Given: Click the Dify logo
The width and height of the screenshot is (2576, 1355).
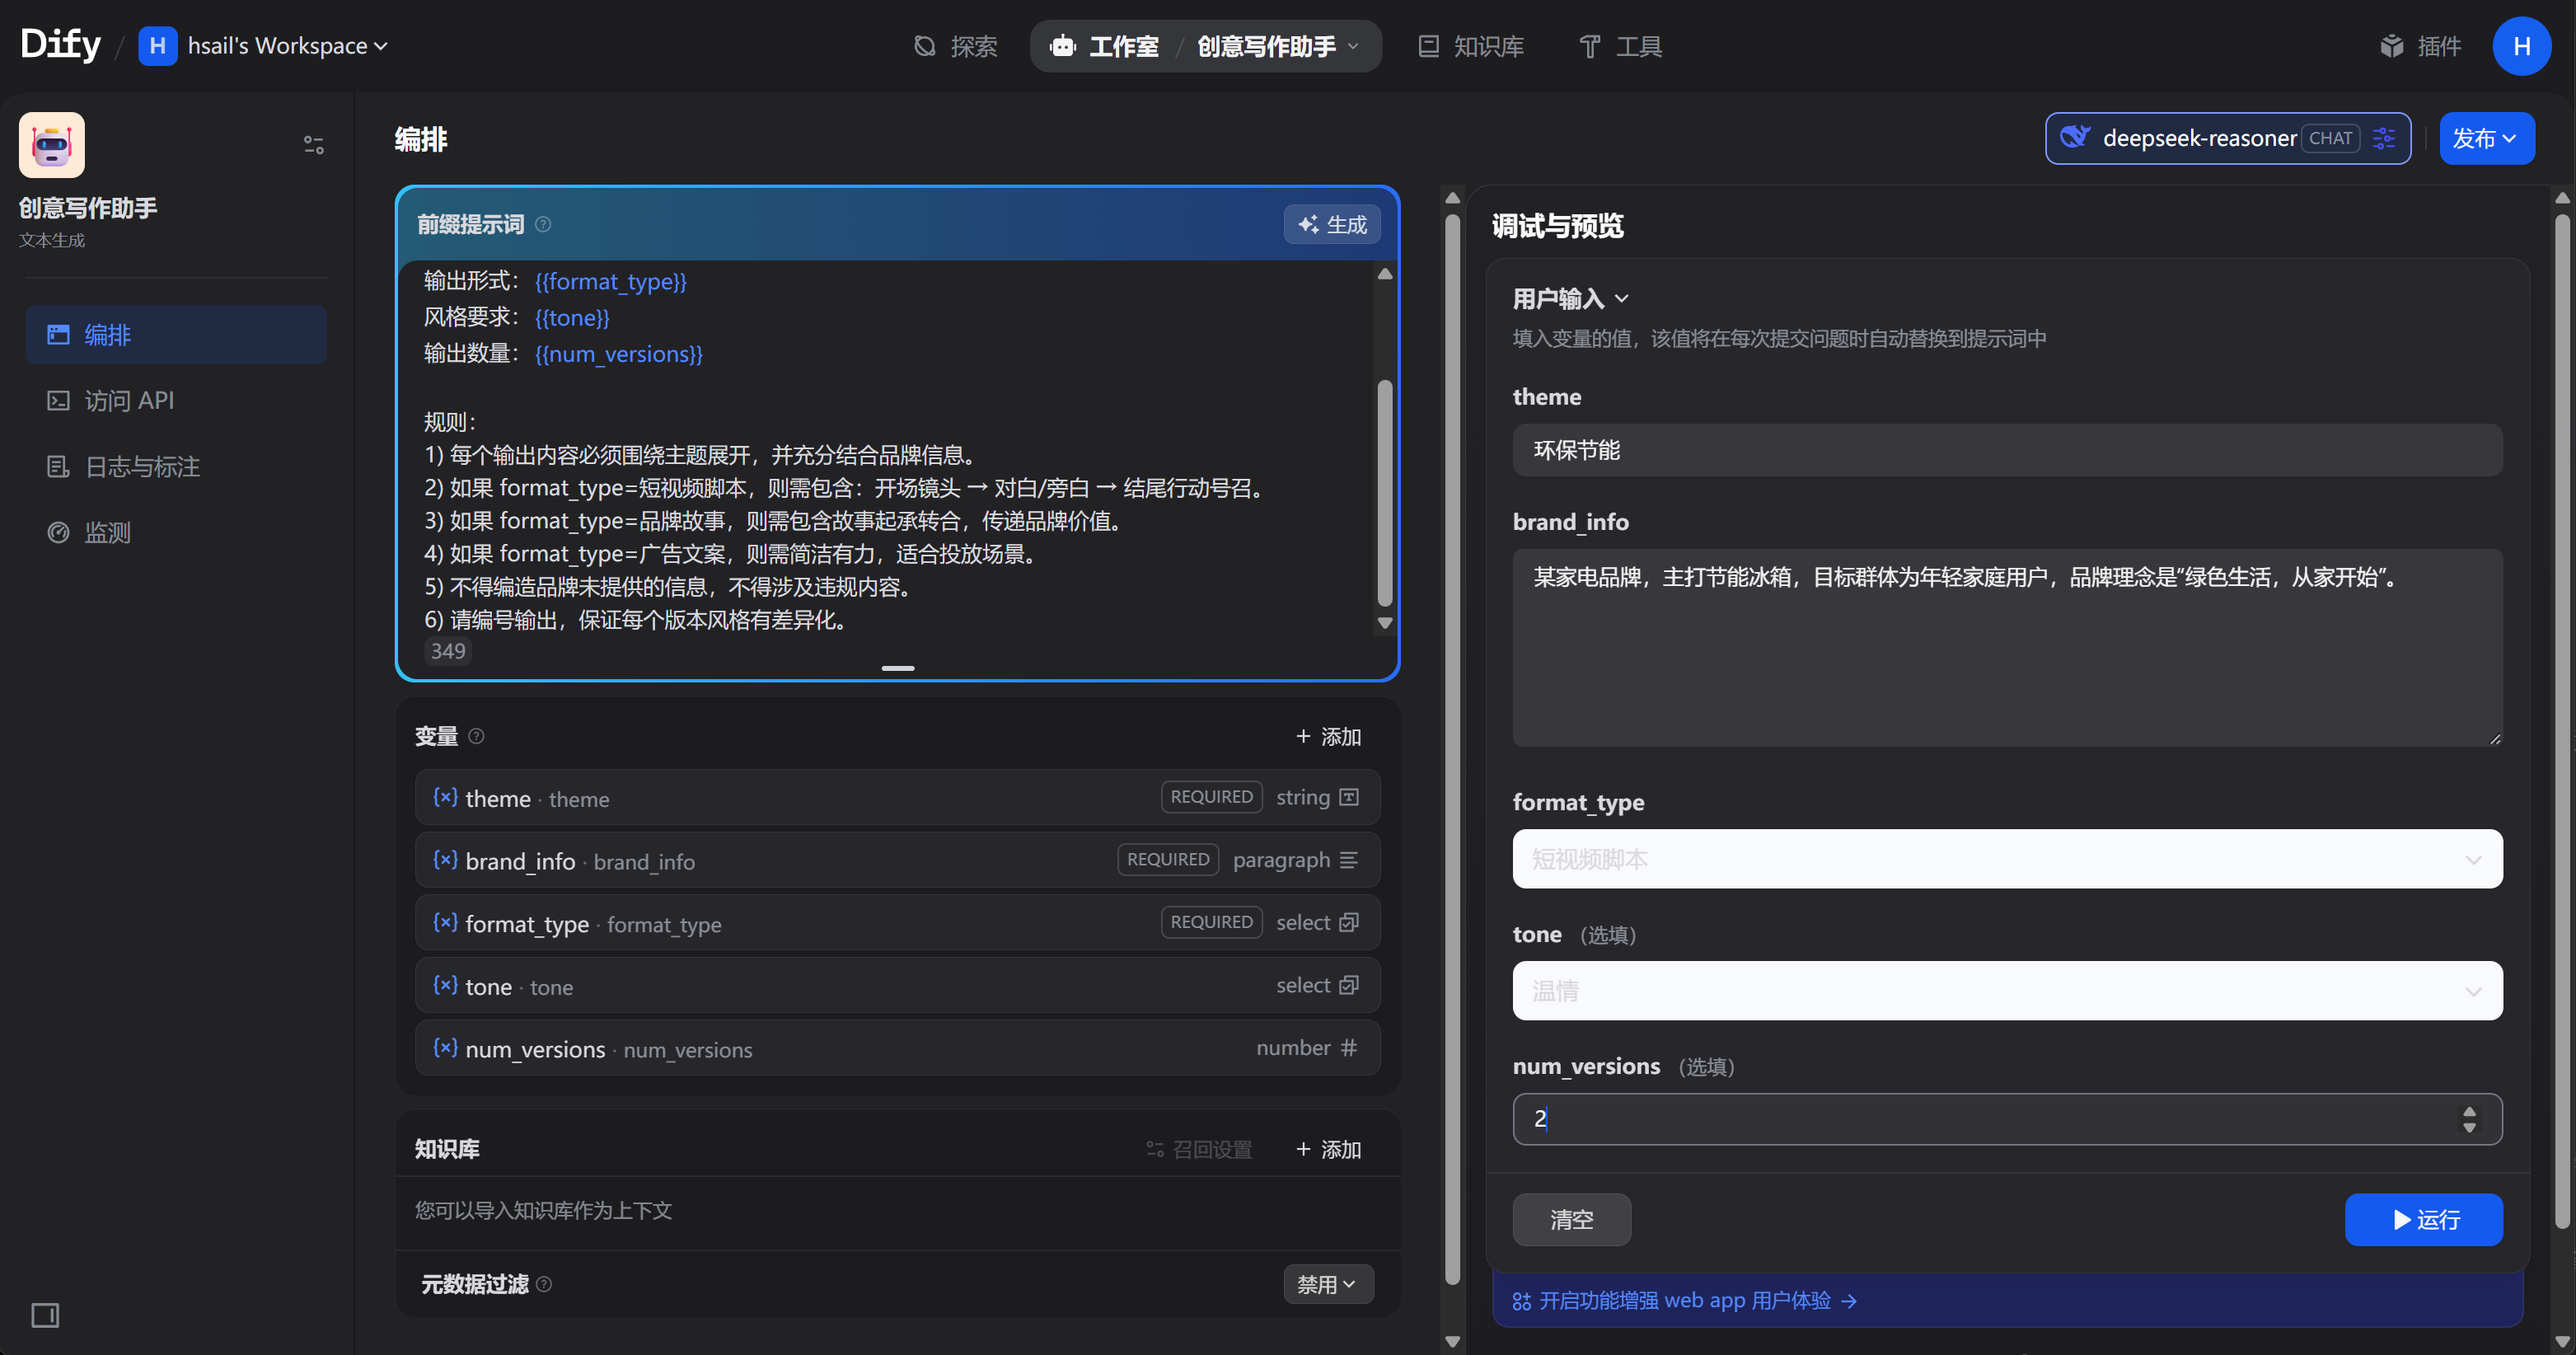Looking at the screenshot, I should click(x=60, y=45).
